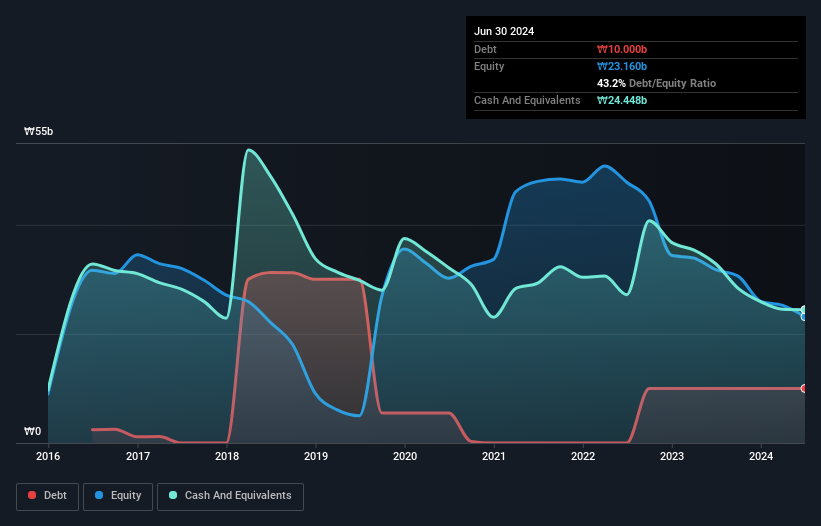This screenshot has width=821, height=526.
Task: Click the blue dot in Equity legend
Action: [99, 495]
